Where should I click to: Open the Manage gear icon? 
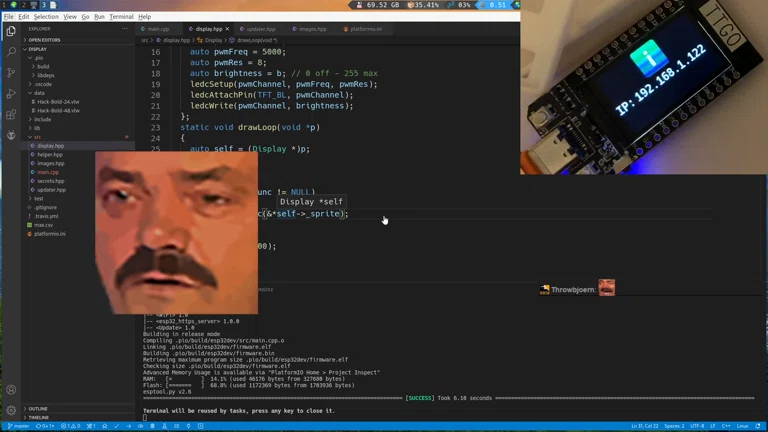click(11, 410)
